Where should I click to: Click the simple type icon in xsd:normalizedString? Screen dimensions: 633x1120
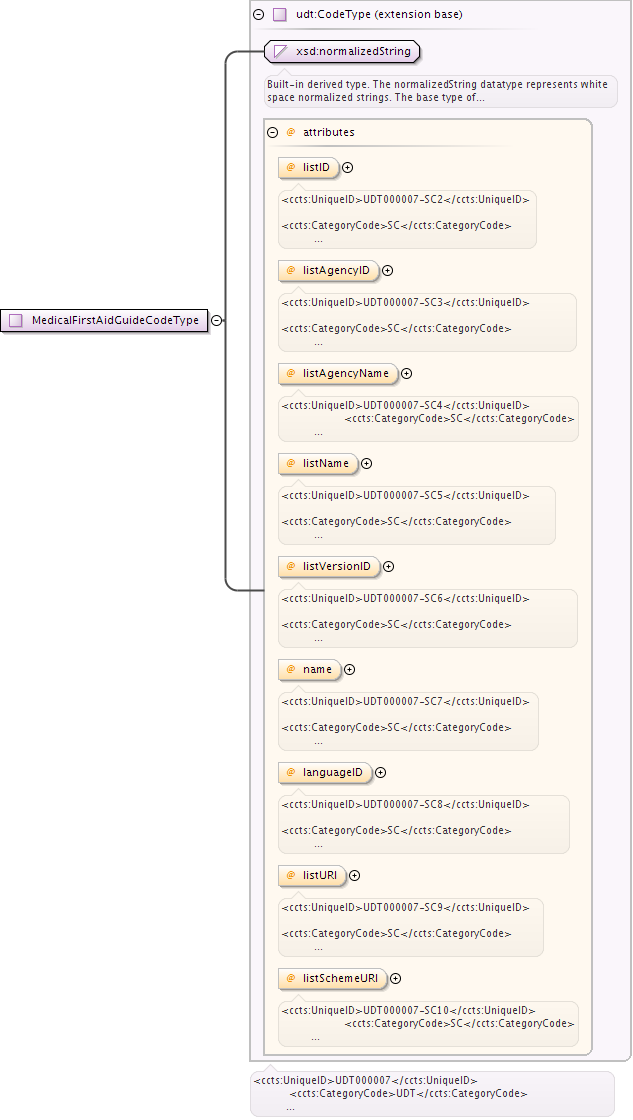(x=281, y=51)
